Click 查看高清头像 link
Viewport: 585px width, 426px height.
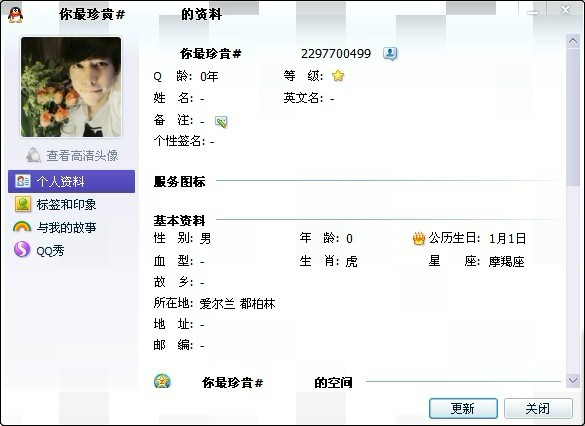82,156
